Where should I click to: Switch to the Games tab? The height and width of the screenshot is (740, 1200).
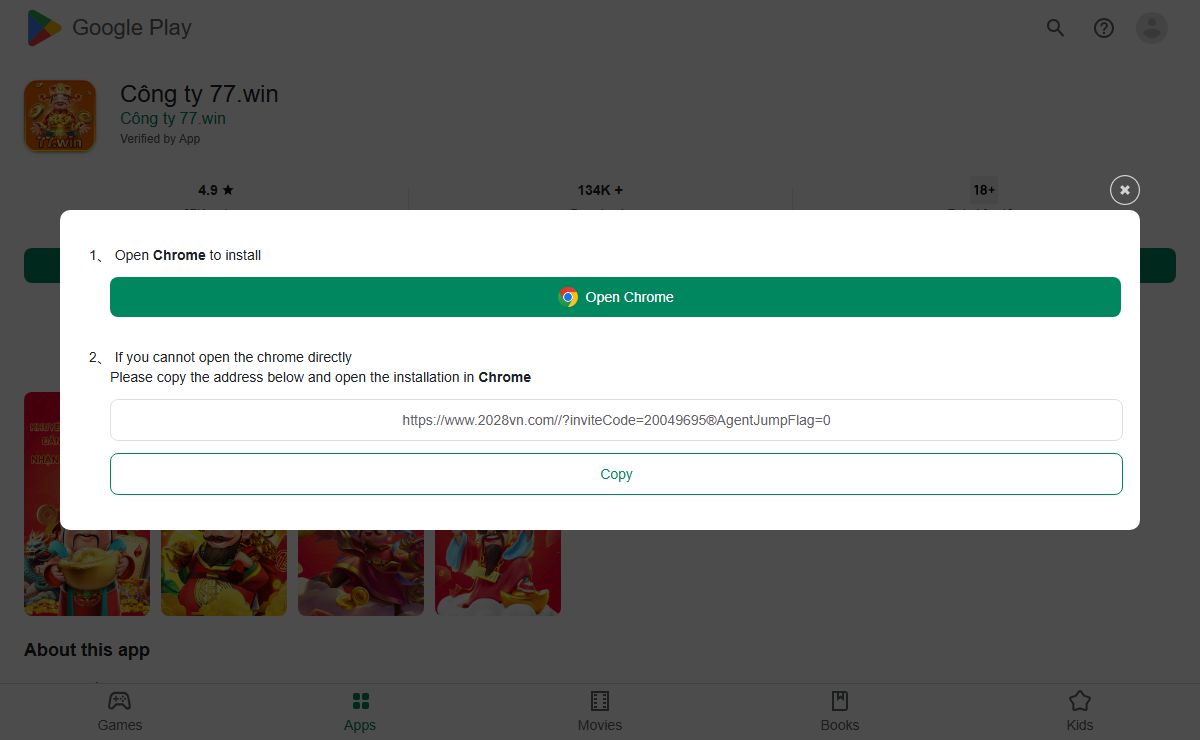coord(120,711)
